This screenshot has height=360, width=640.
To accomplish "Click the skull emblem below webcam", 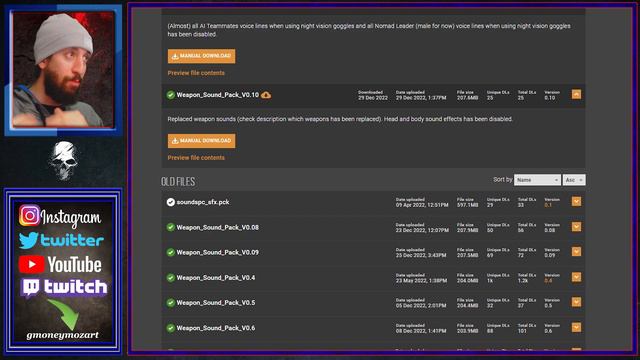I will click(63, 160).
